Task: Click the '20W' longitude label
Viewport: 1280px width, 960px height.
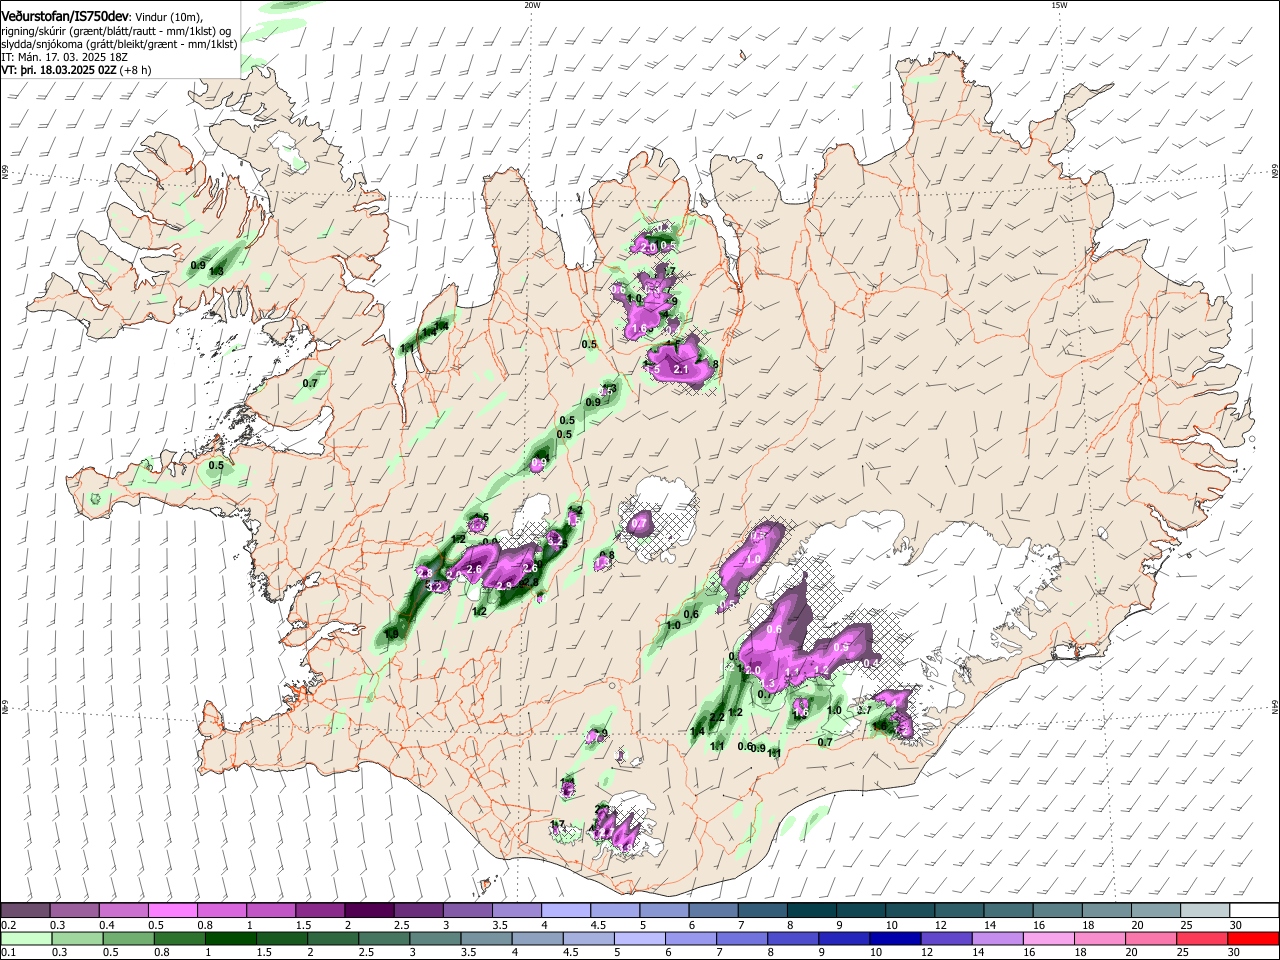Action: pos(532,5)
